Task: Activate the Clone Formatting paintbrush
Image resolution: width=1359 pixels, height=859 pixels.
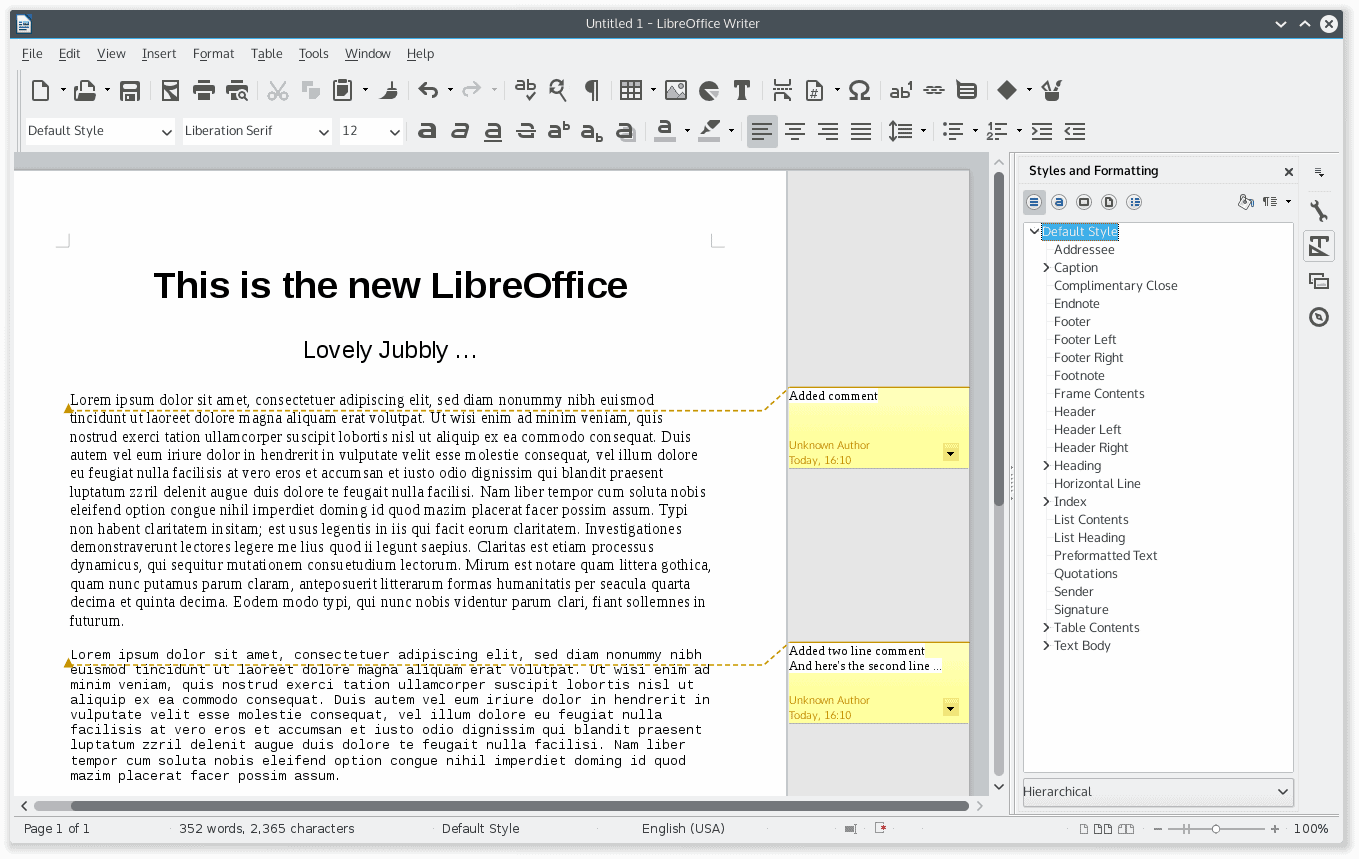Action: pos(391,91)
